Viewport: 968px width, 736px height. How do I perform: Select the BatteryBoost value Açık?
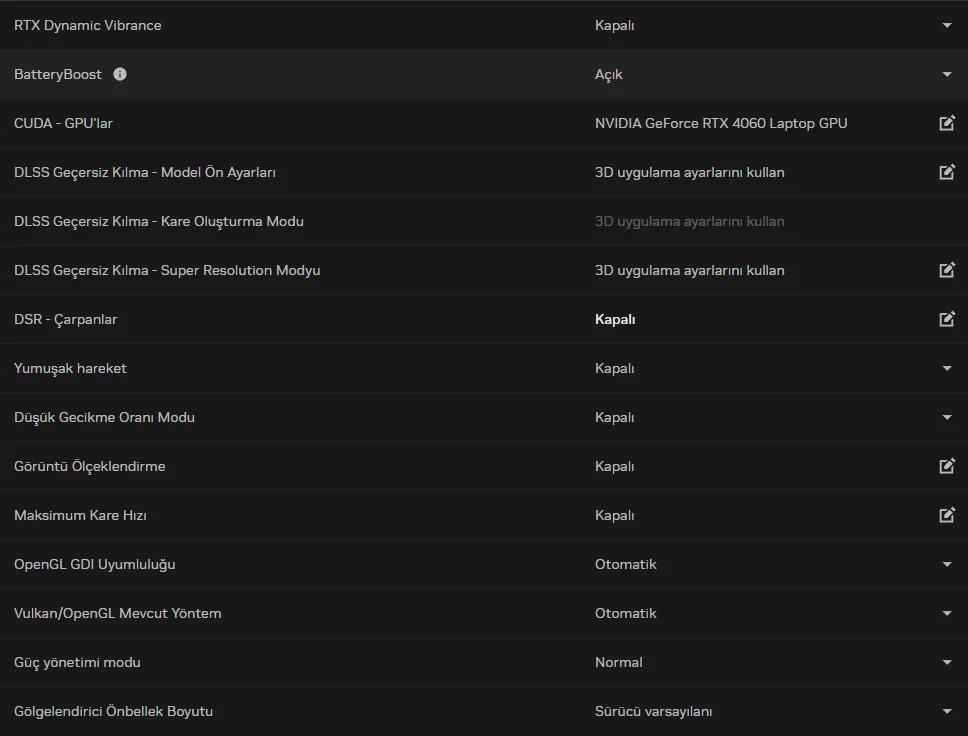608,74
